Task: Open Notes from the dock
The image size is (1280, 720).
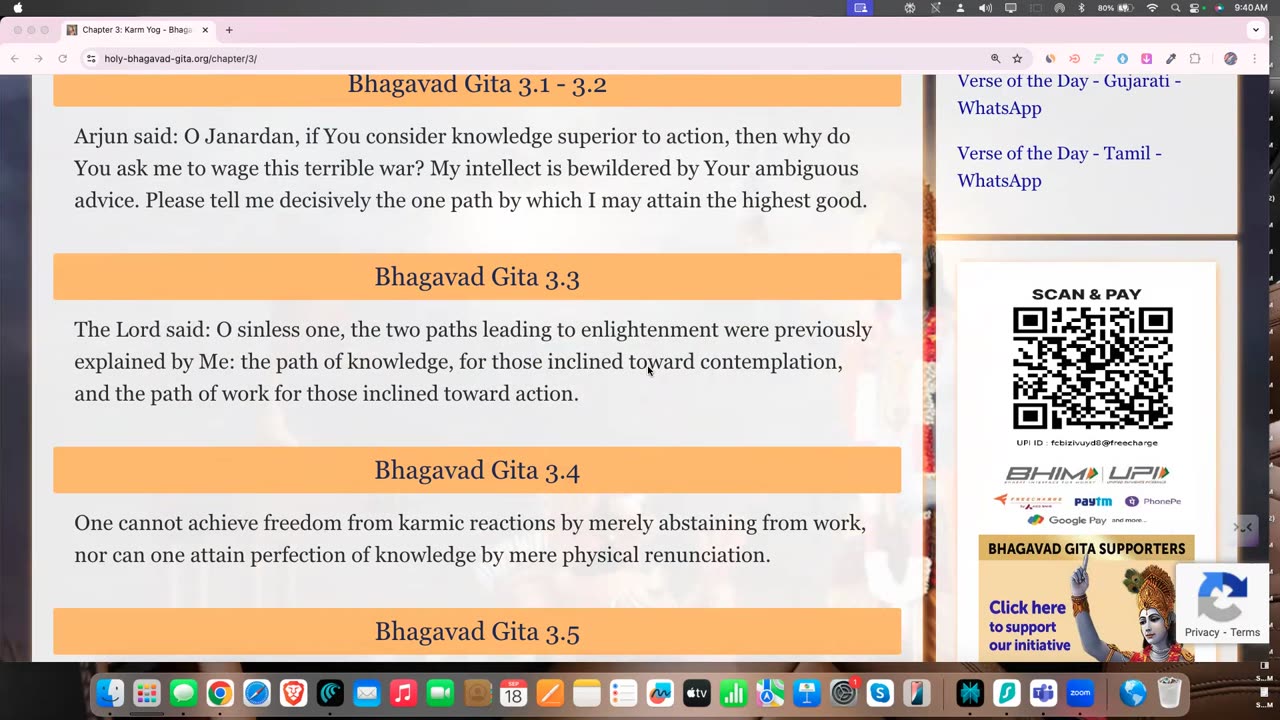Action: click(x=587, y=693)
